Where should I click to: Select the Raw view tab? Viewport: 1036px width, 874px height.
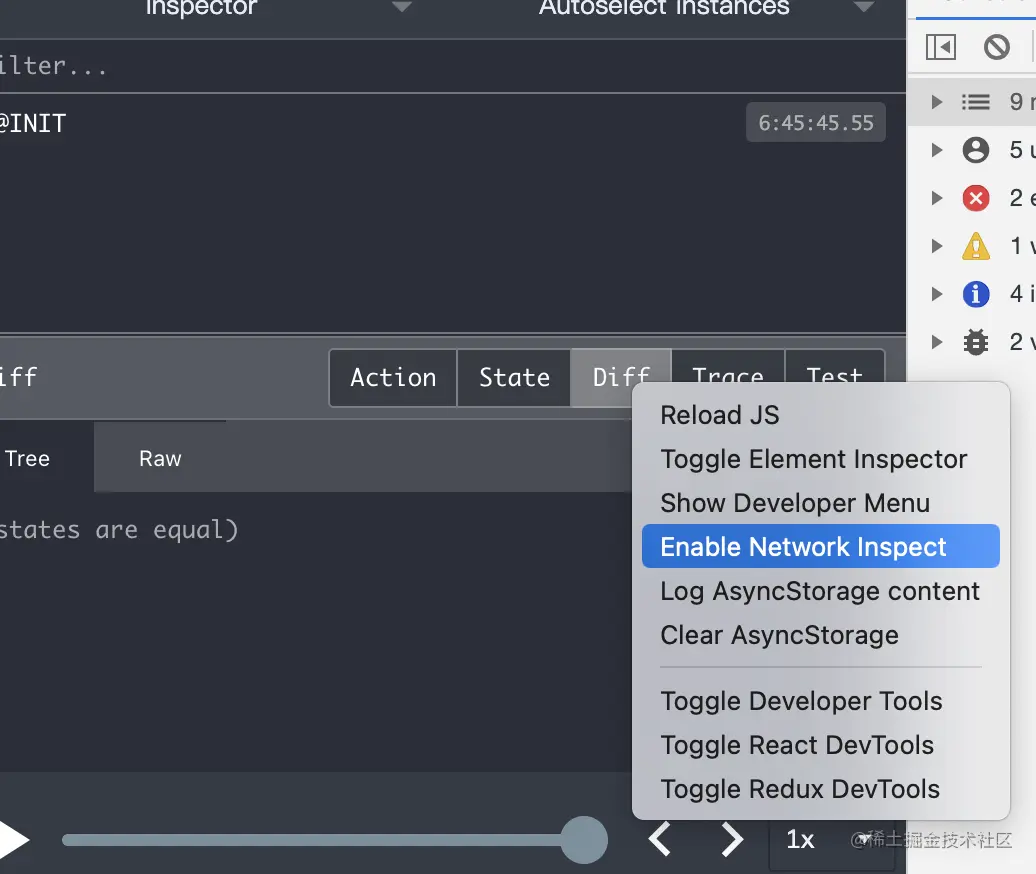coord(160,458)
